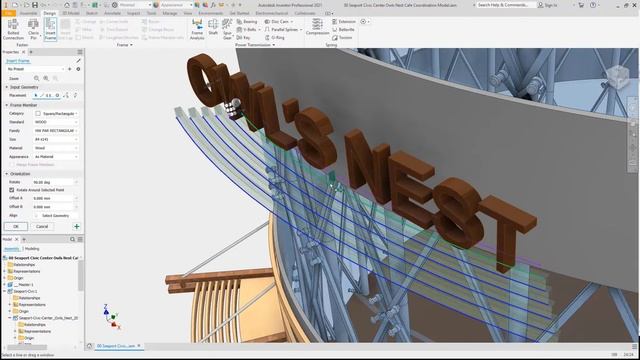Image resolution: width=640 pixels, height=360 pixels.
Task: Click the Home icon in quick access toolbar
Action: [67, 5]
